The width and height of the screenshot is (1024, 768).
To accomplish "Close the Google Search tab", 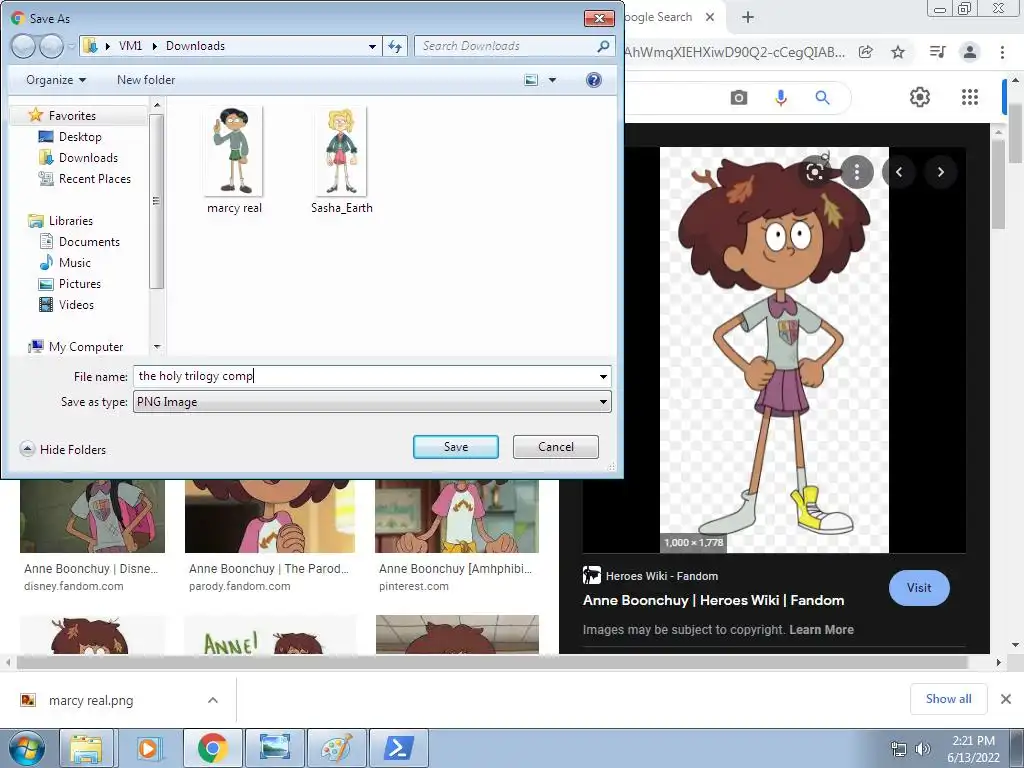I will coord(710,18).
